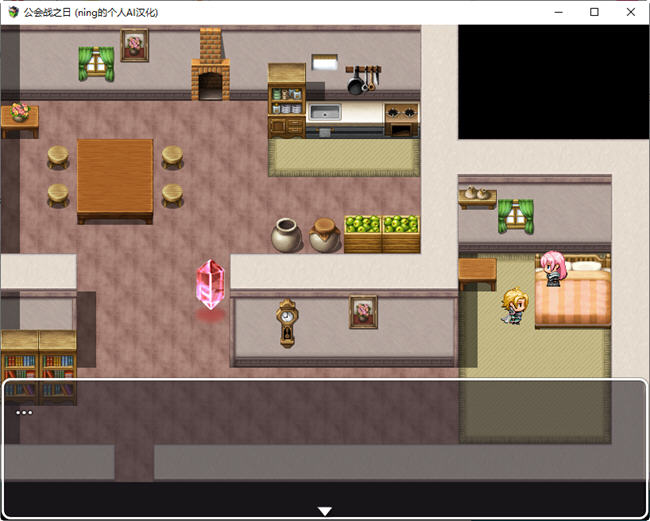Select the blonde character beside the bed
Viewport: 650px width, 521px height.
(x=515, y=304)
